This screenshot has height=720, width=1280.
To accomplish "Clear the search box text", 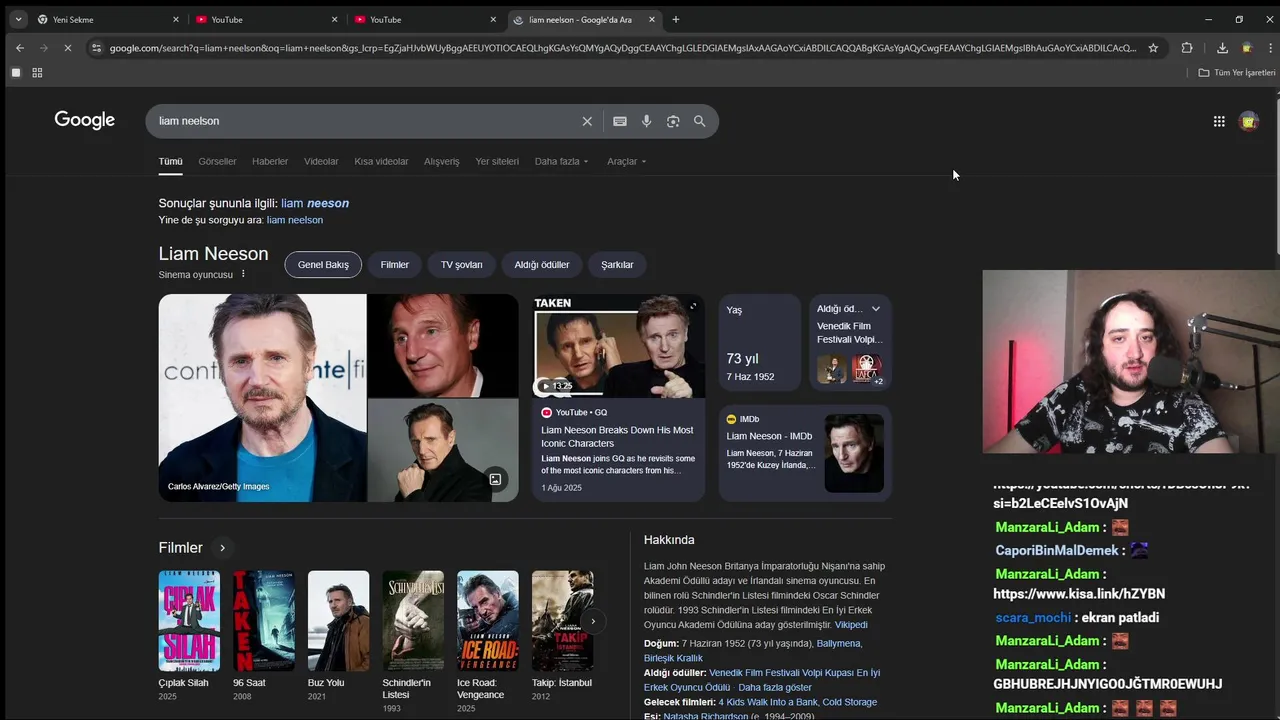I will pyautogui.click(x=587, y=121).
